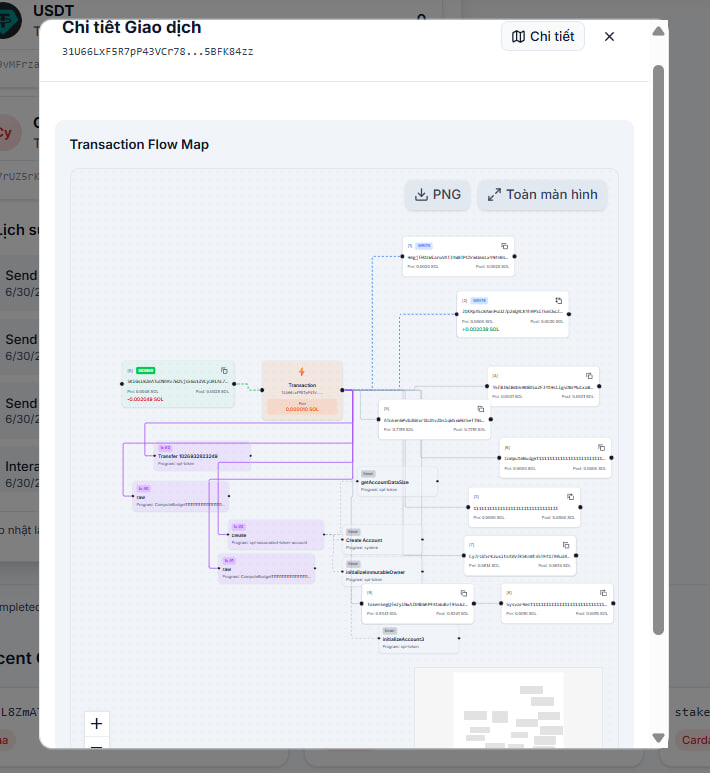Screen dimensions: 710x773
Task: Click the scrollbar up arrow in dialog
Action: [658, 32]
